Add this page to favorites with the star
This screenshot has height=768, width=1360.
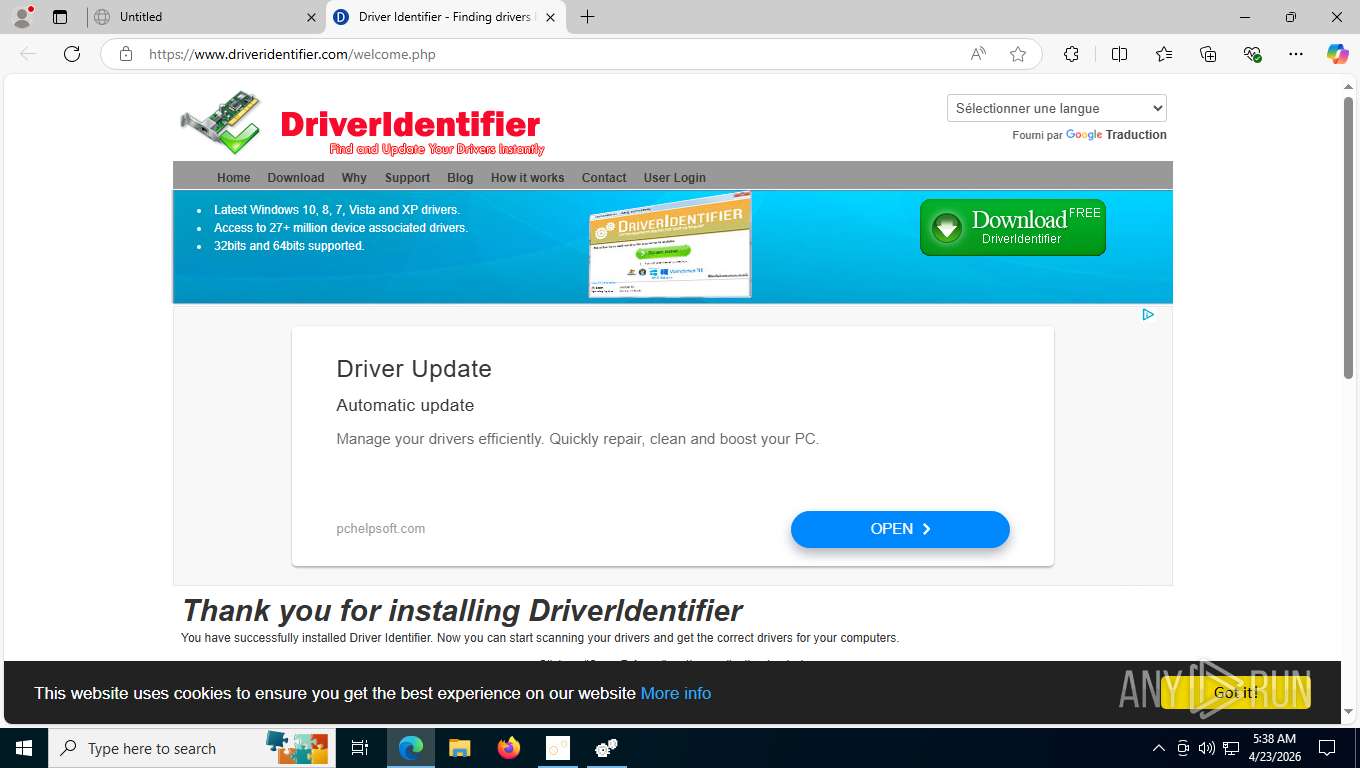click(x=1018, y=54)
